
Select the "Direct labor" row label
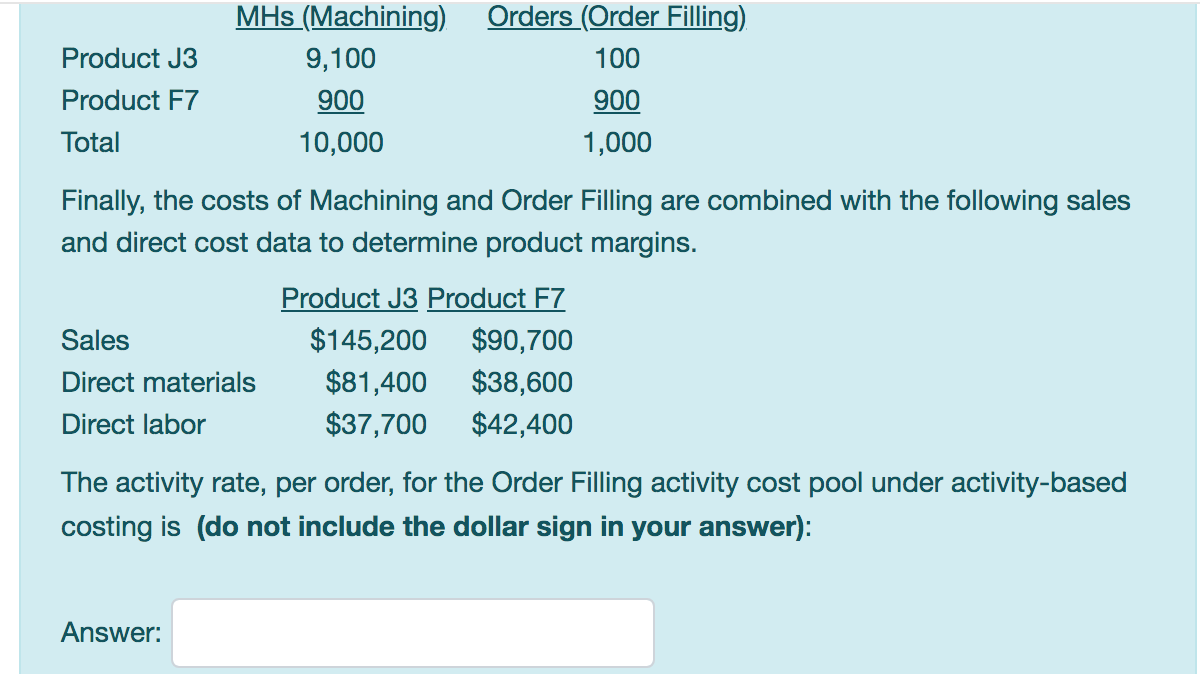133,424
